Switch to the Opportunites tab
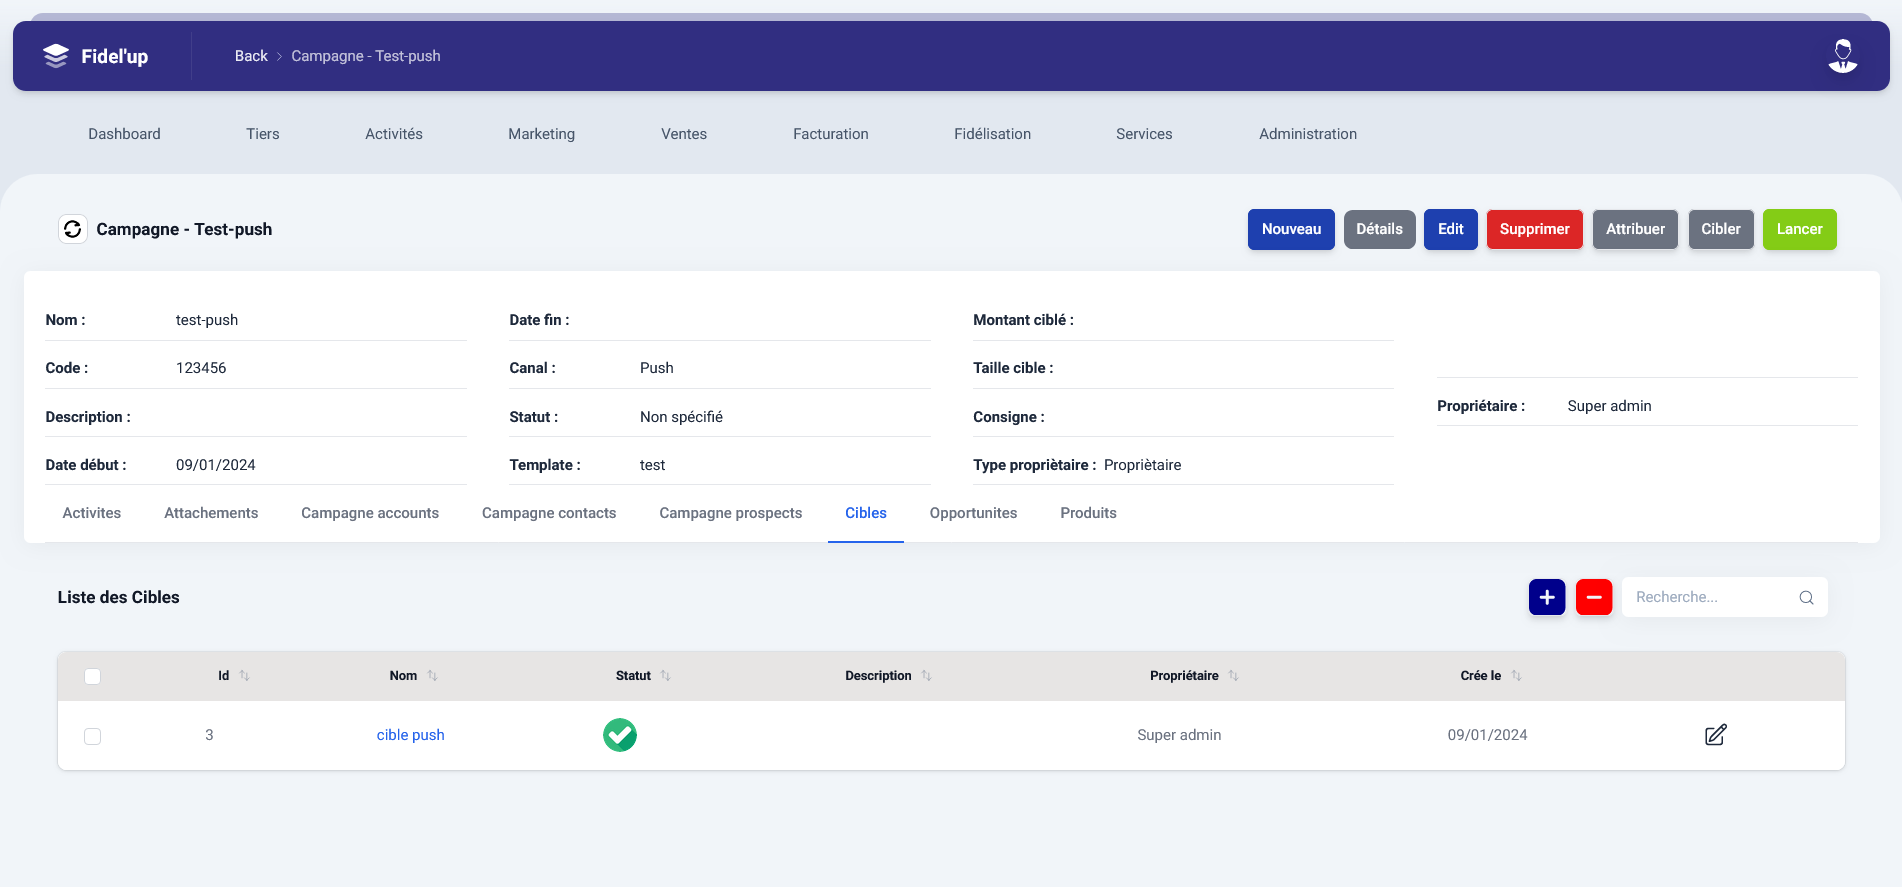 point(973,513)
